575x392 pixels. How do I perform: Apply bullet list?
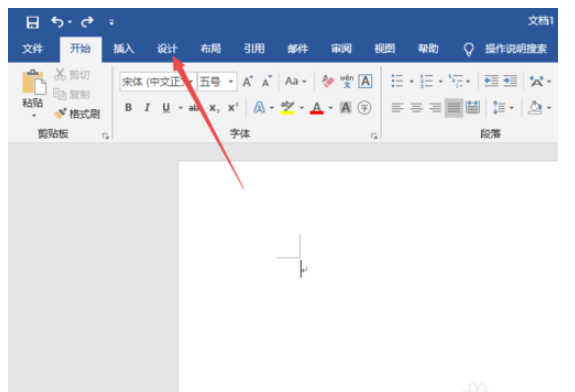[x=397, y=81]
